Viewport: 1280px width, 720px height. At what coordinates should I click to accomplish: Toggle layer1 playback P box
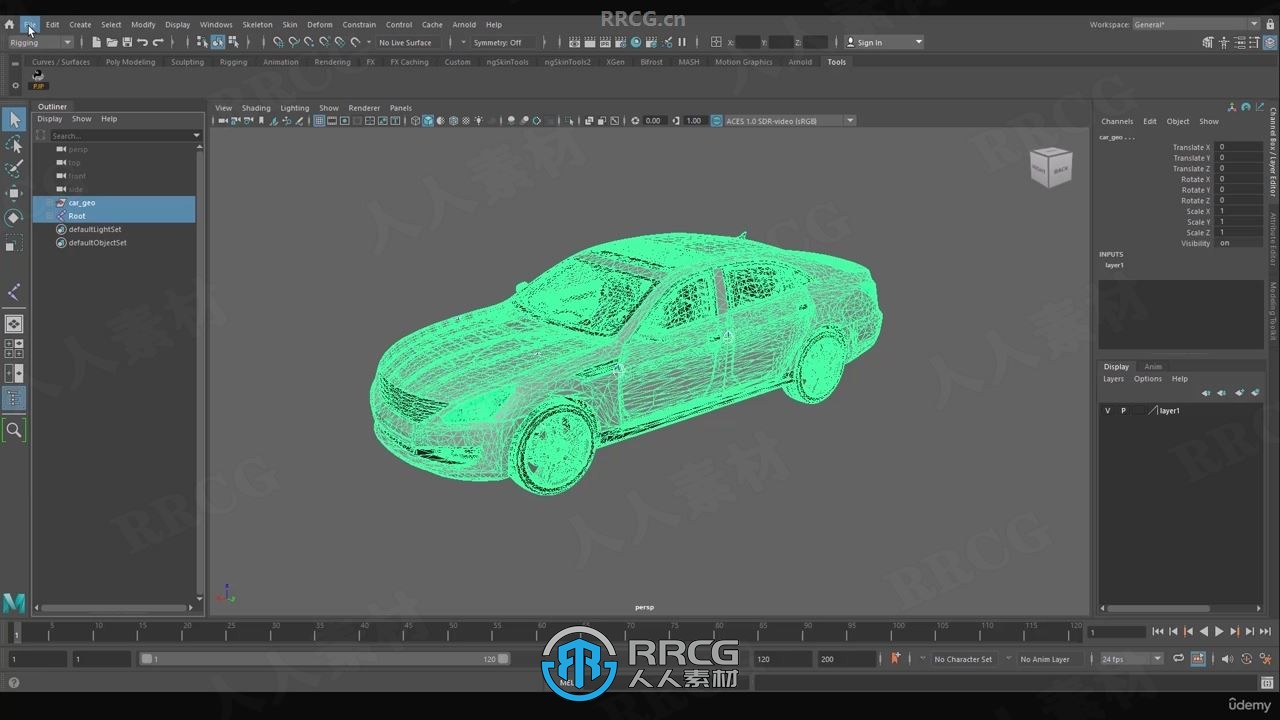coord(1123,411)
